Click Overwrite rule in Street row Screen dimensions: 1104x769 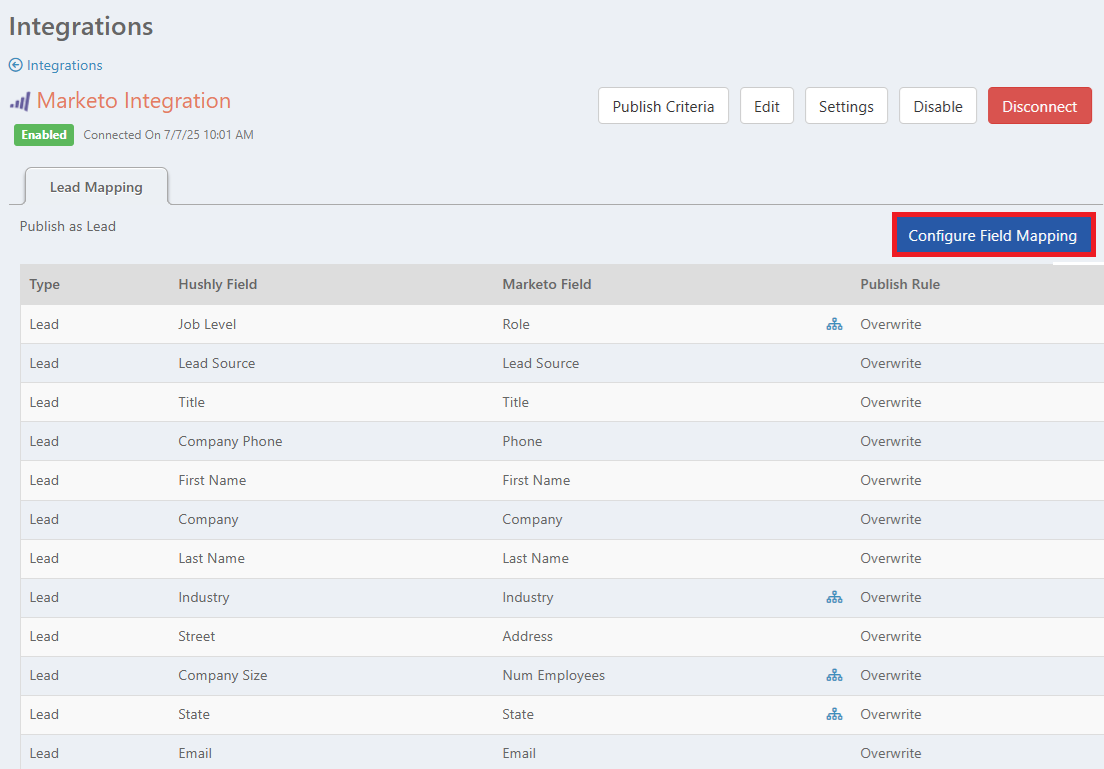click(x=891, y=637)
